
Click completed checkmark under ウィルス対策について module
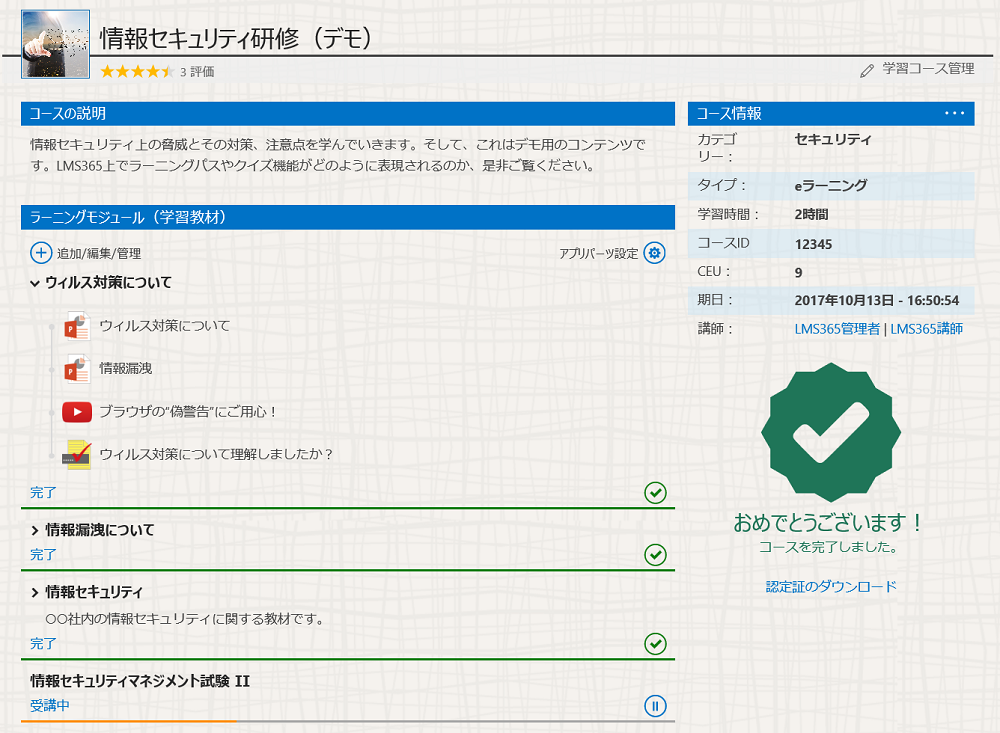coord(655,492)
